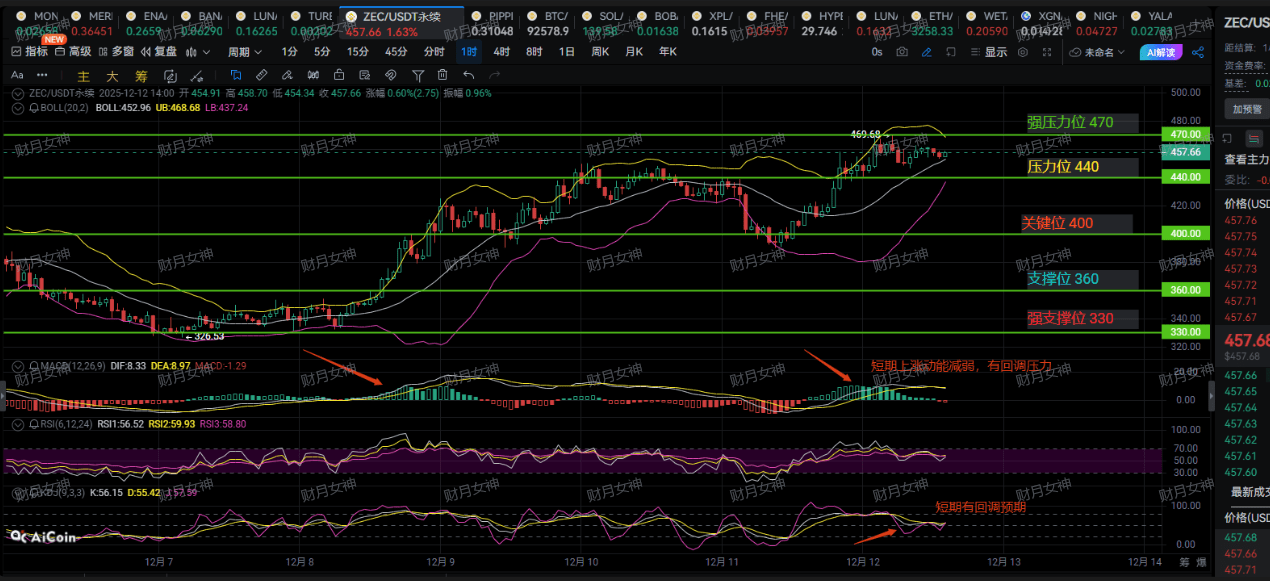Click the funnel filter icon
This screenshot has height=581, width=1270.
[x=418, y=75]
